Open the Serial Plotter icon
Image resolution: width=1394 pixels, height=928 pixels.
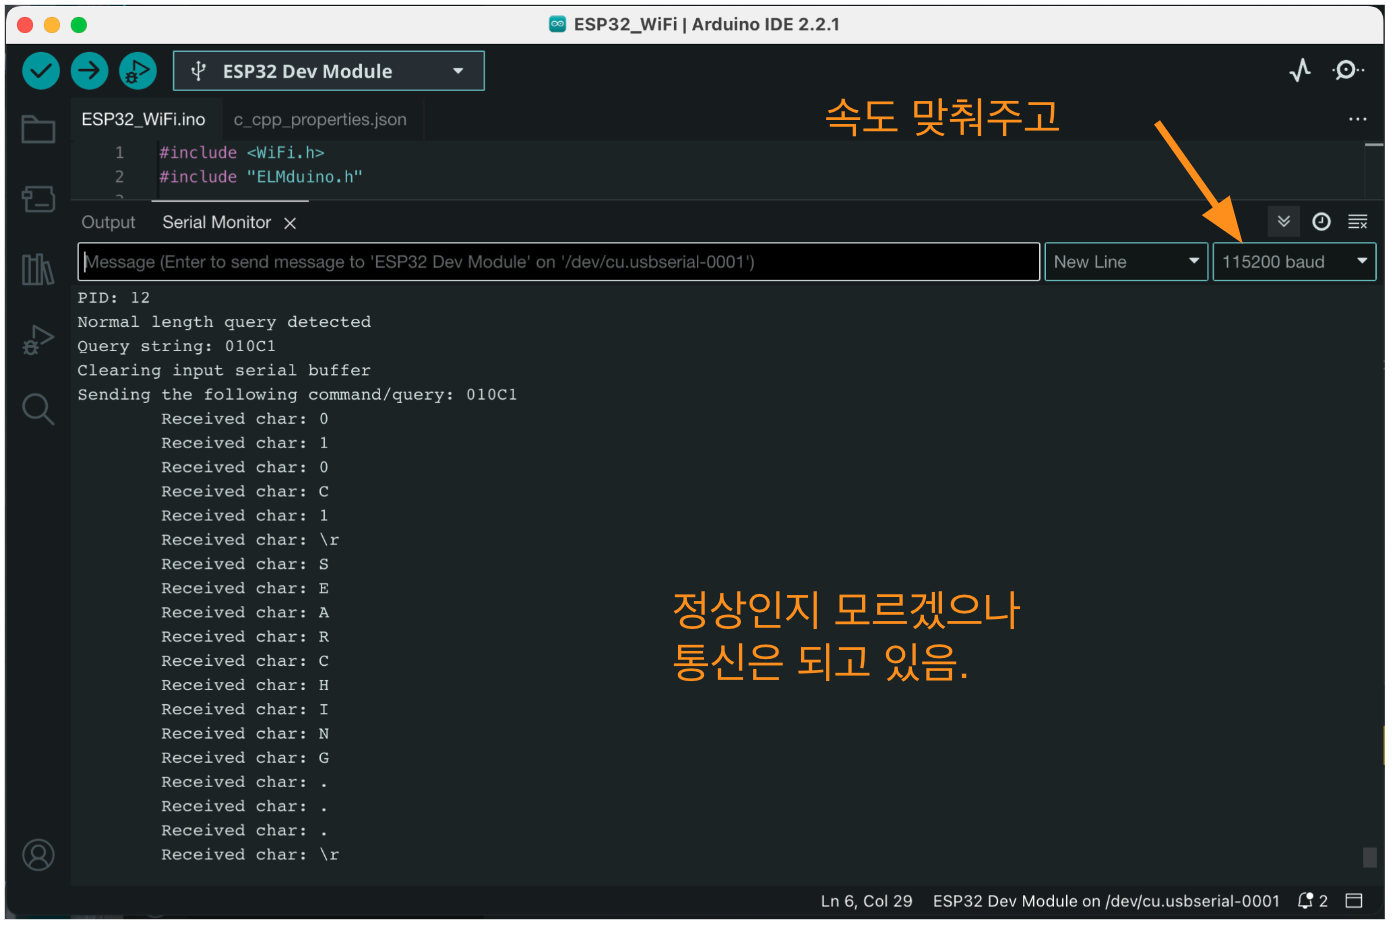click(x=1300, y=70)
